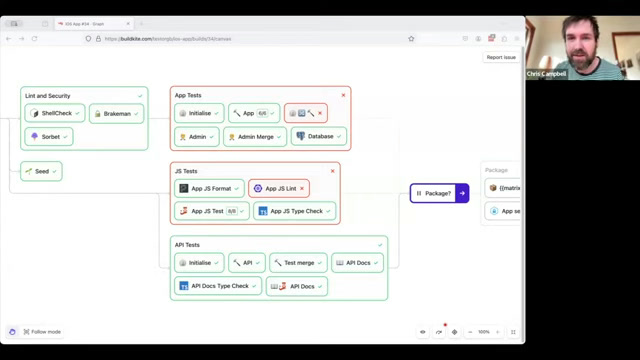Open a new browser tab with plus
Image resolution: width=640 pixels, height=360 pixels.
141,24
